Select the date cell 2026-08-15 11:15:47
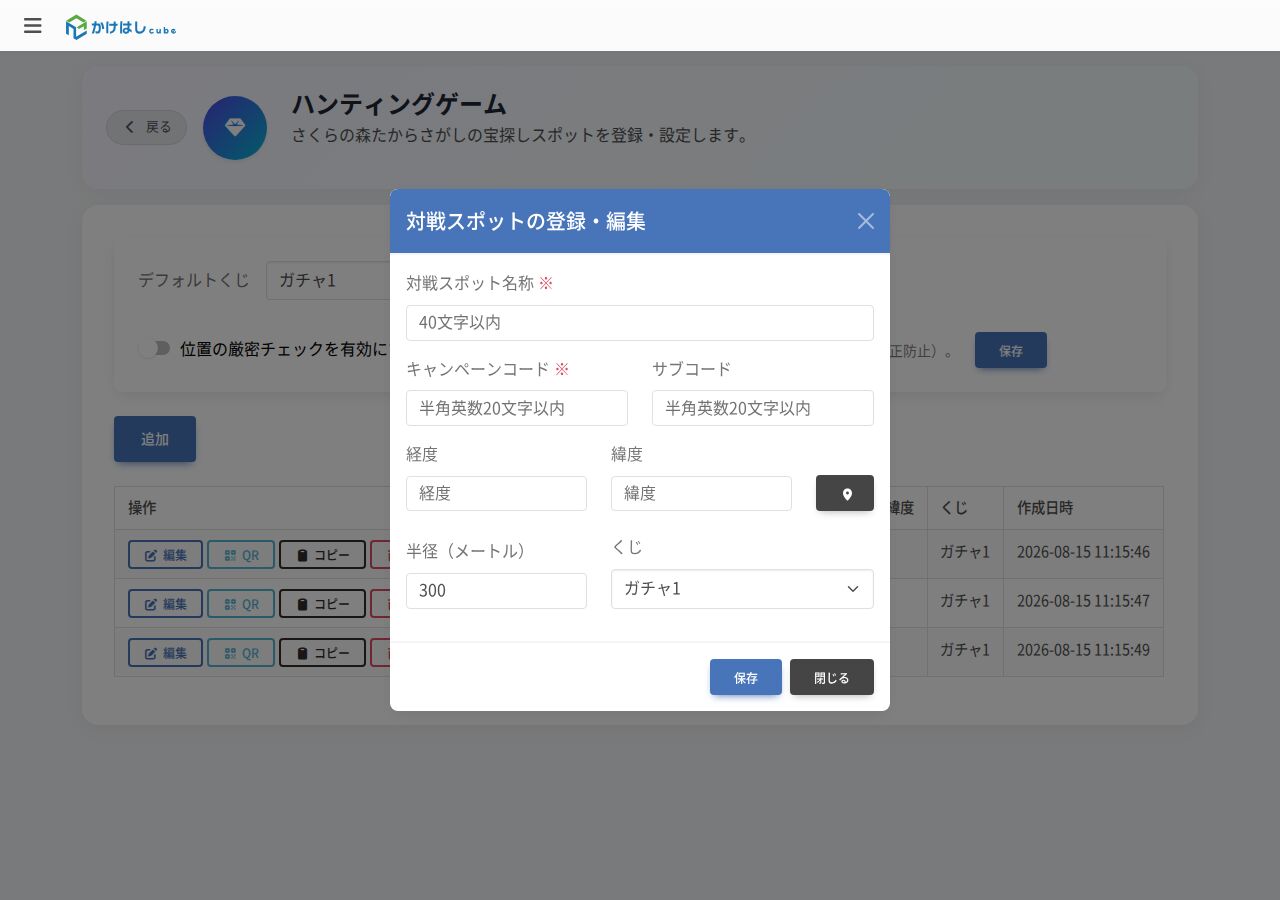The height and width of the screenshot is (900, 1280). click(x=1083, y=601)
